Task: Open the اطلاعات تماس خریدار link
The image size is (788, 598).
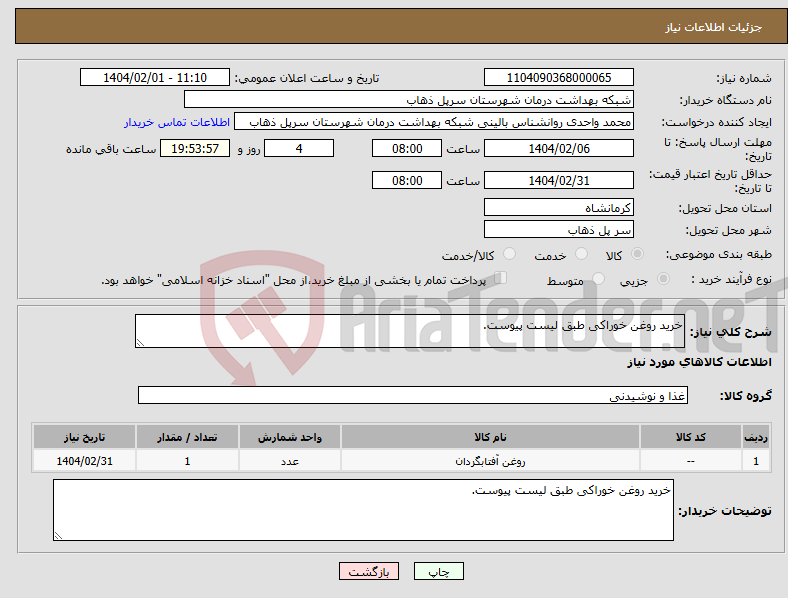Action: coord(177,122)
